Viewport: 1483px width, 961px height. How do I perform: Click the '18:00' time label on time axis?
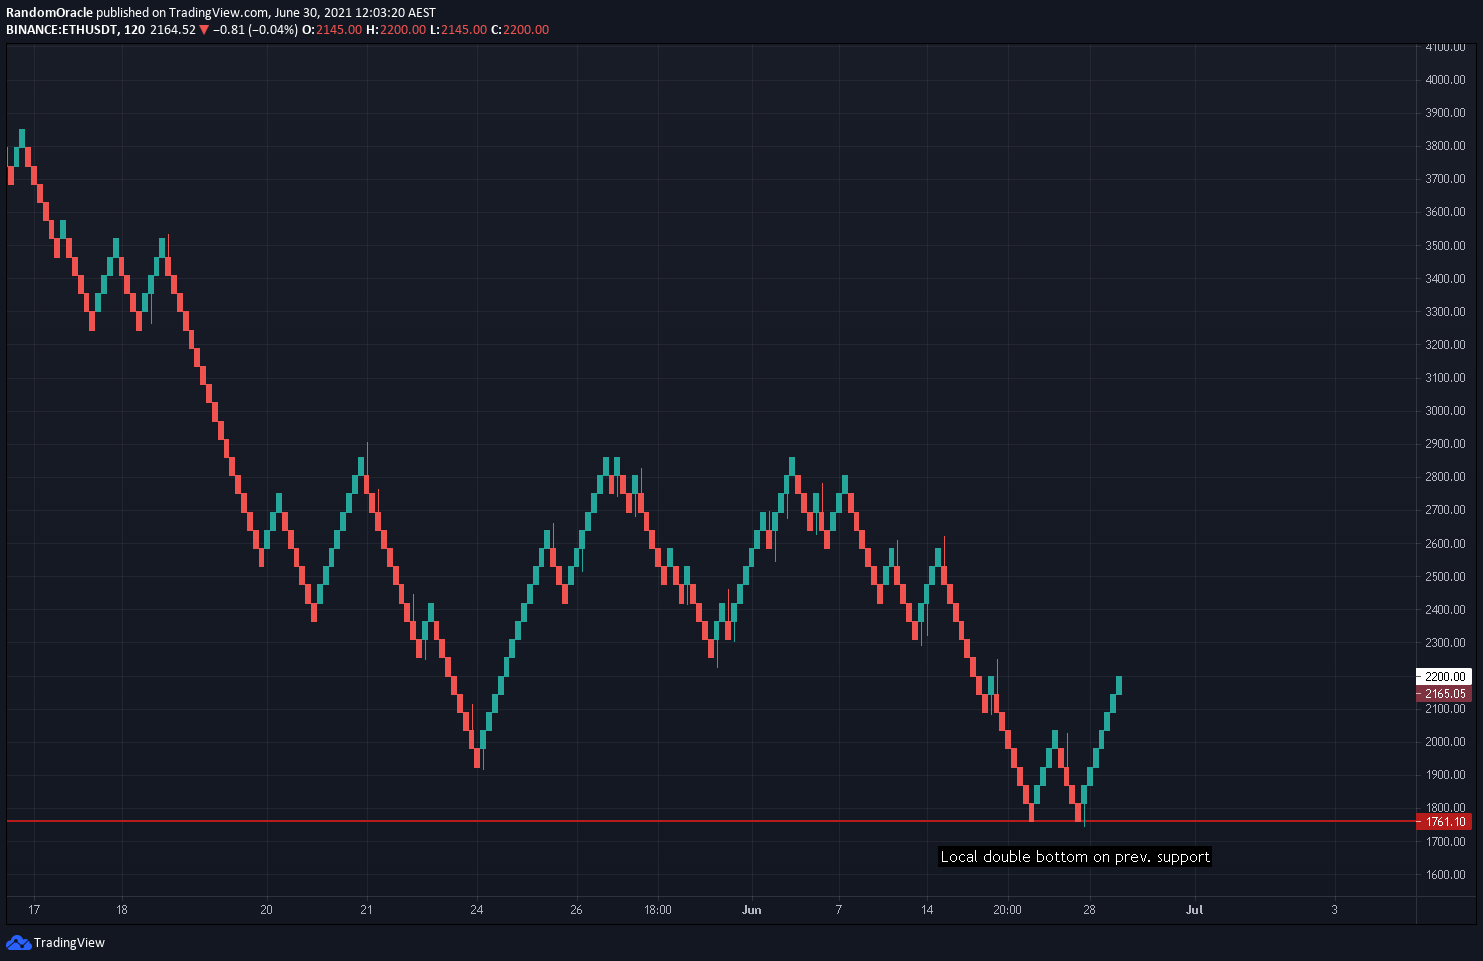(658, 910)
